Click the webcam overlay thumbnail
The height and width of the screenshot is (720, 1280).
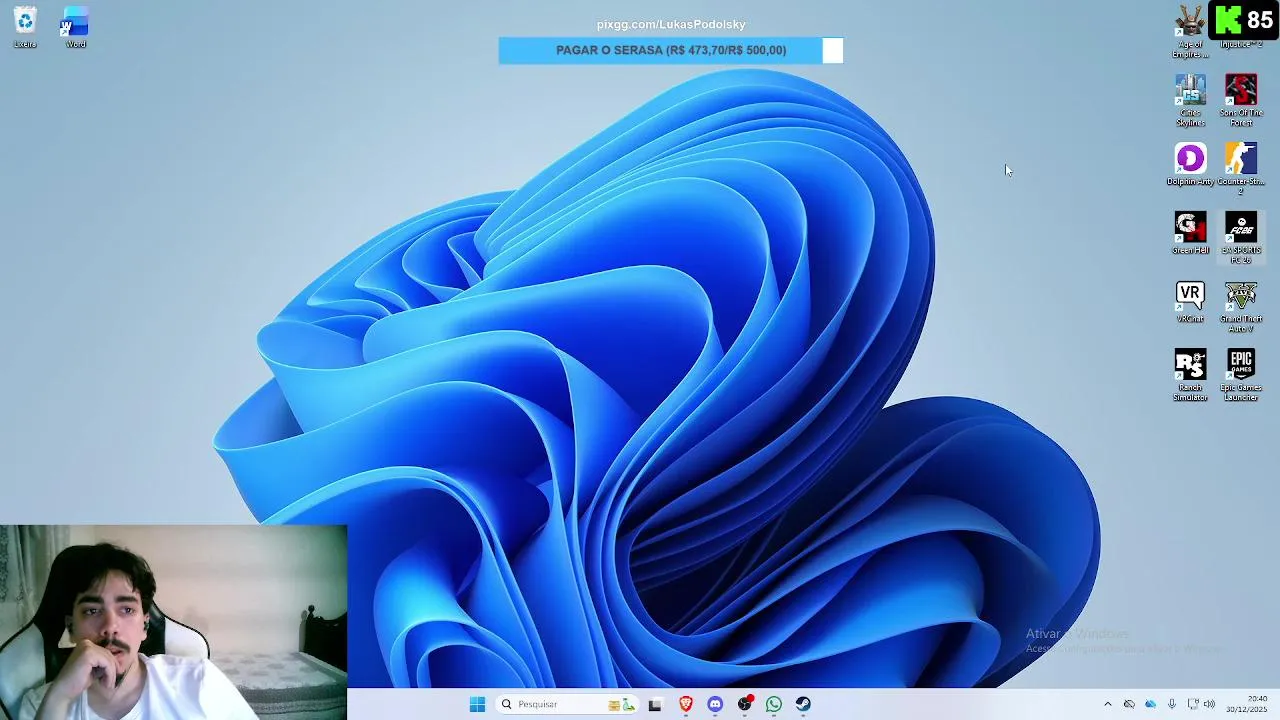[x=173, y=622]
